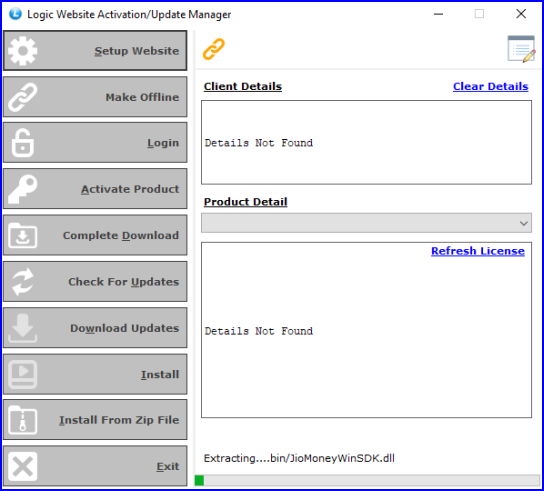
Task: Open the notepad with pencil icon
Action: pyautogui.click(x=521, y=49)
